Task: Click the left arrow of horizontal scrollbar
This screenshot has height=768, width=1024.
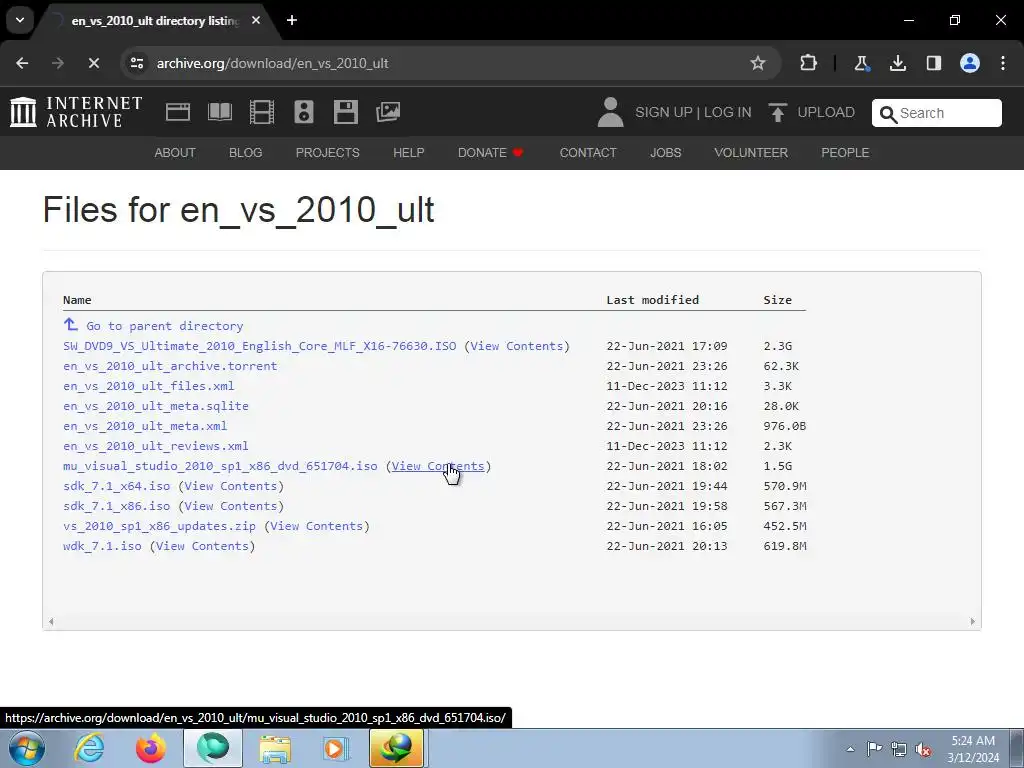Action: 51,622
